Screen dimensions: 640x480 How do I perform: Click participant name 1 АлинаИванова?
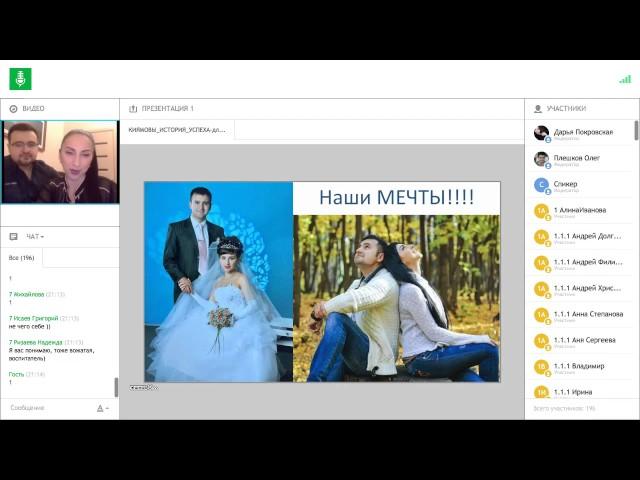click(x=580, y=210)
